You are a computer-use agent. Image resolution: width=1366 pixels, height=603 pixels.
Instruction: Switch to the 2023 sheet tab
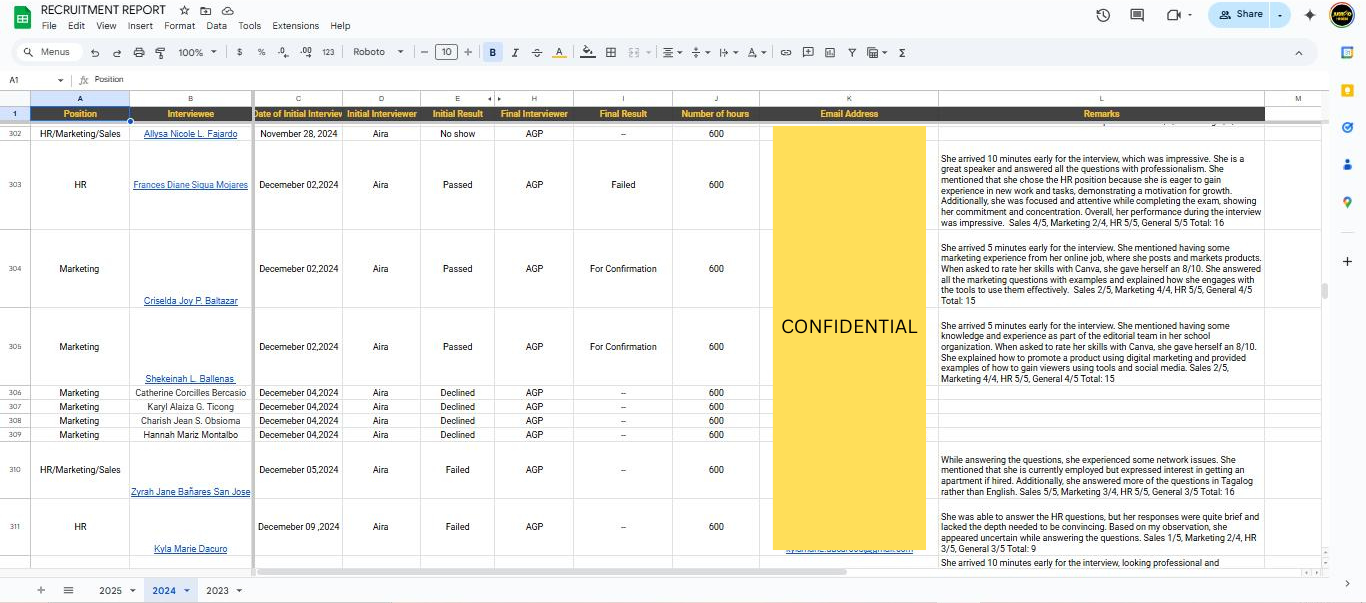tap(217, 591)
